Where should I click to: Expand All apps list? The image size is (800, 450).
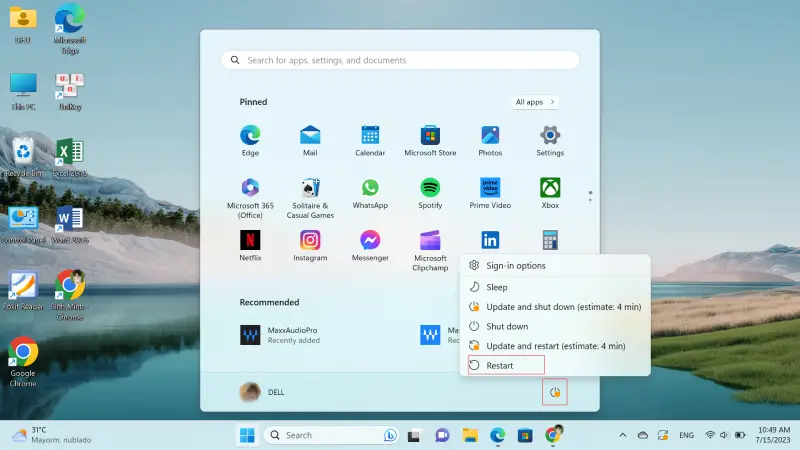pos(534,102)
